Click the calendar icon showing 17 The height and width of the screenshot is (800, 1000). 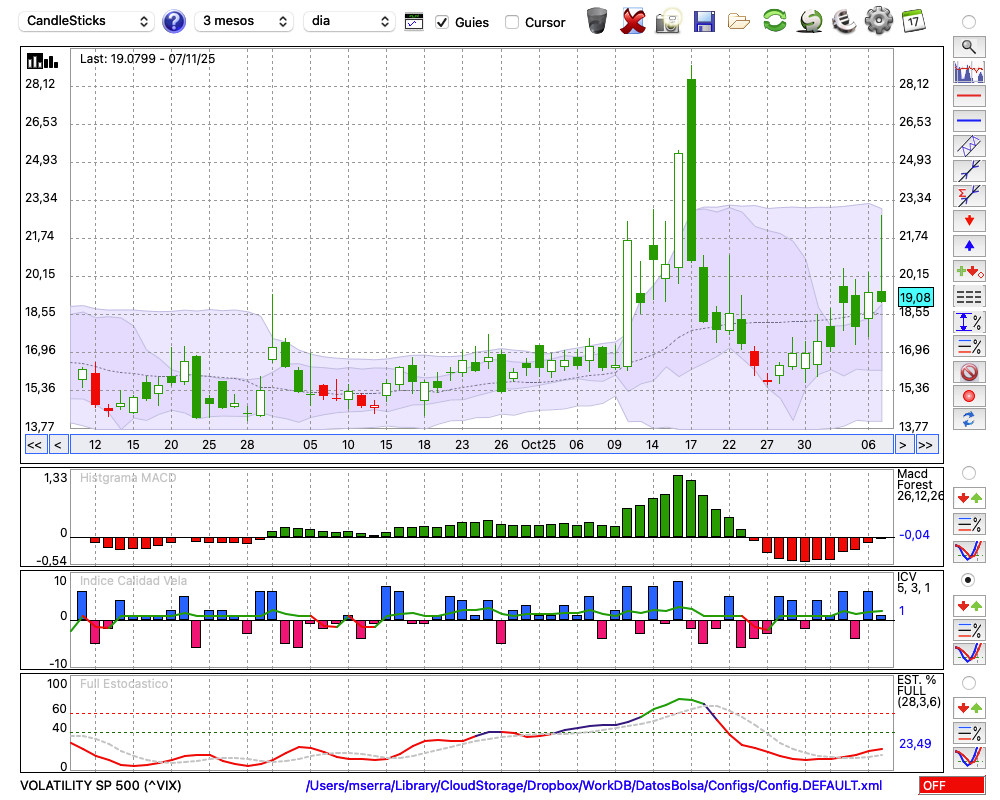pos(913,21)
